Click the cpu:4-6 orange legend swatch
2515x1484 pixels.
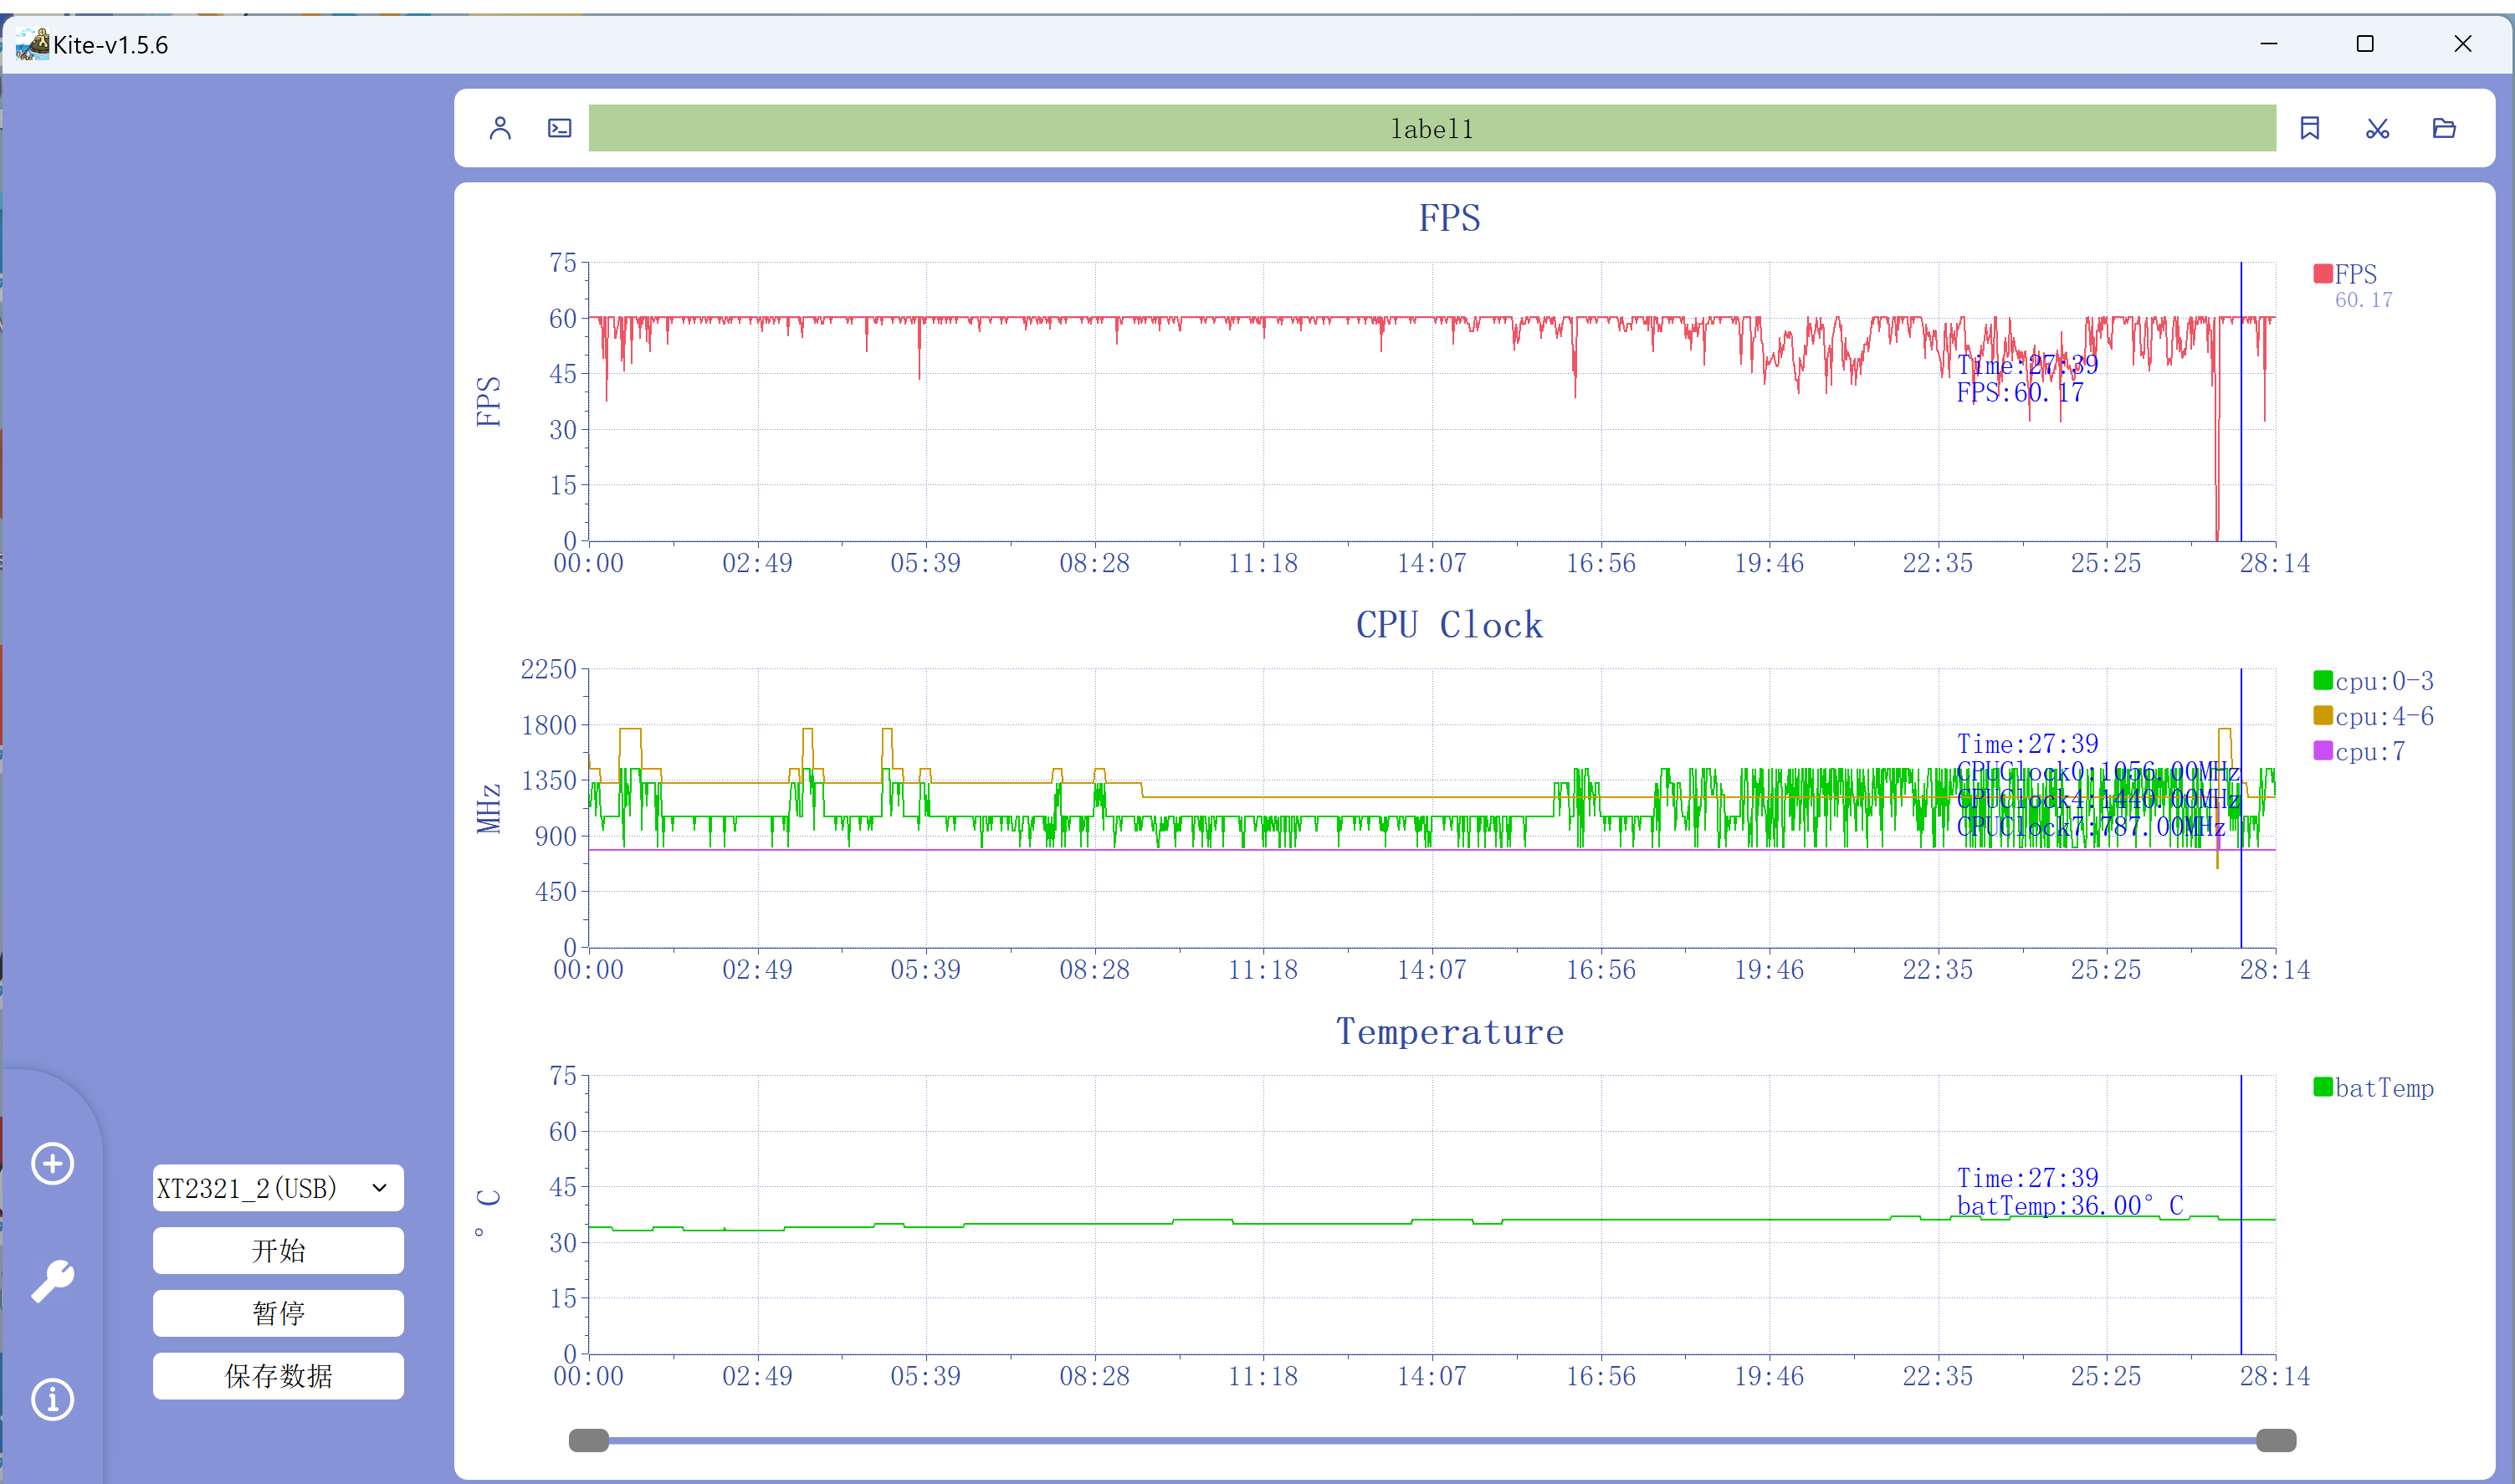pyautogui.click(x=2323, y=716)
